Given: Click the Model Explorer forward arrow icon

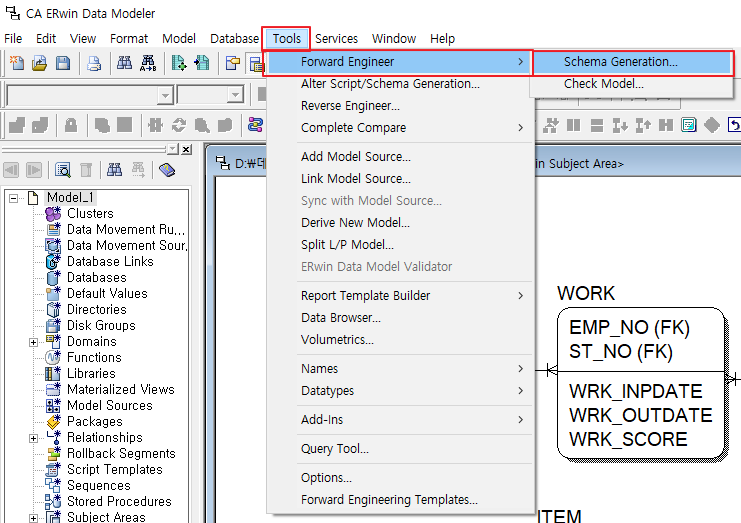Looking at the screenshot, I should 34,170.
